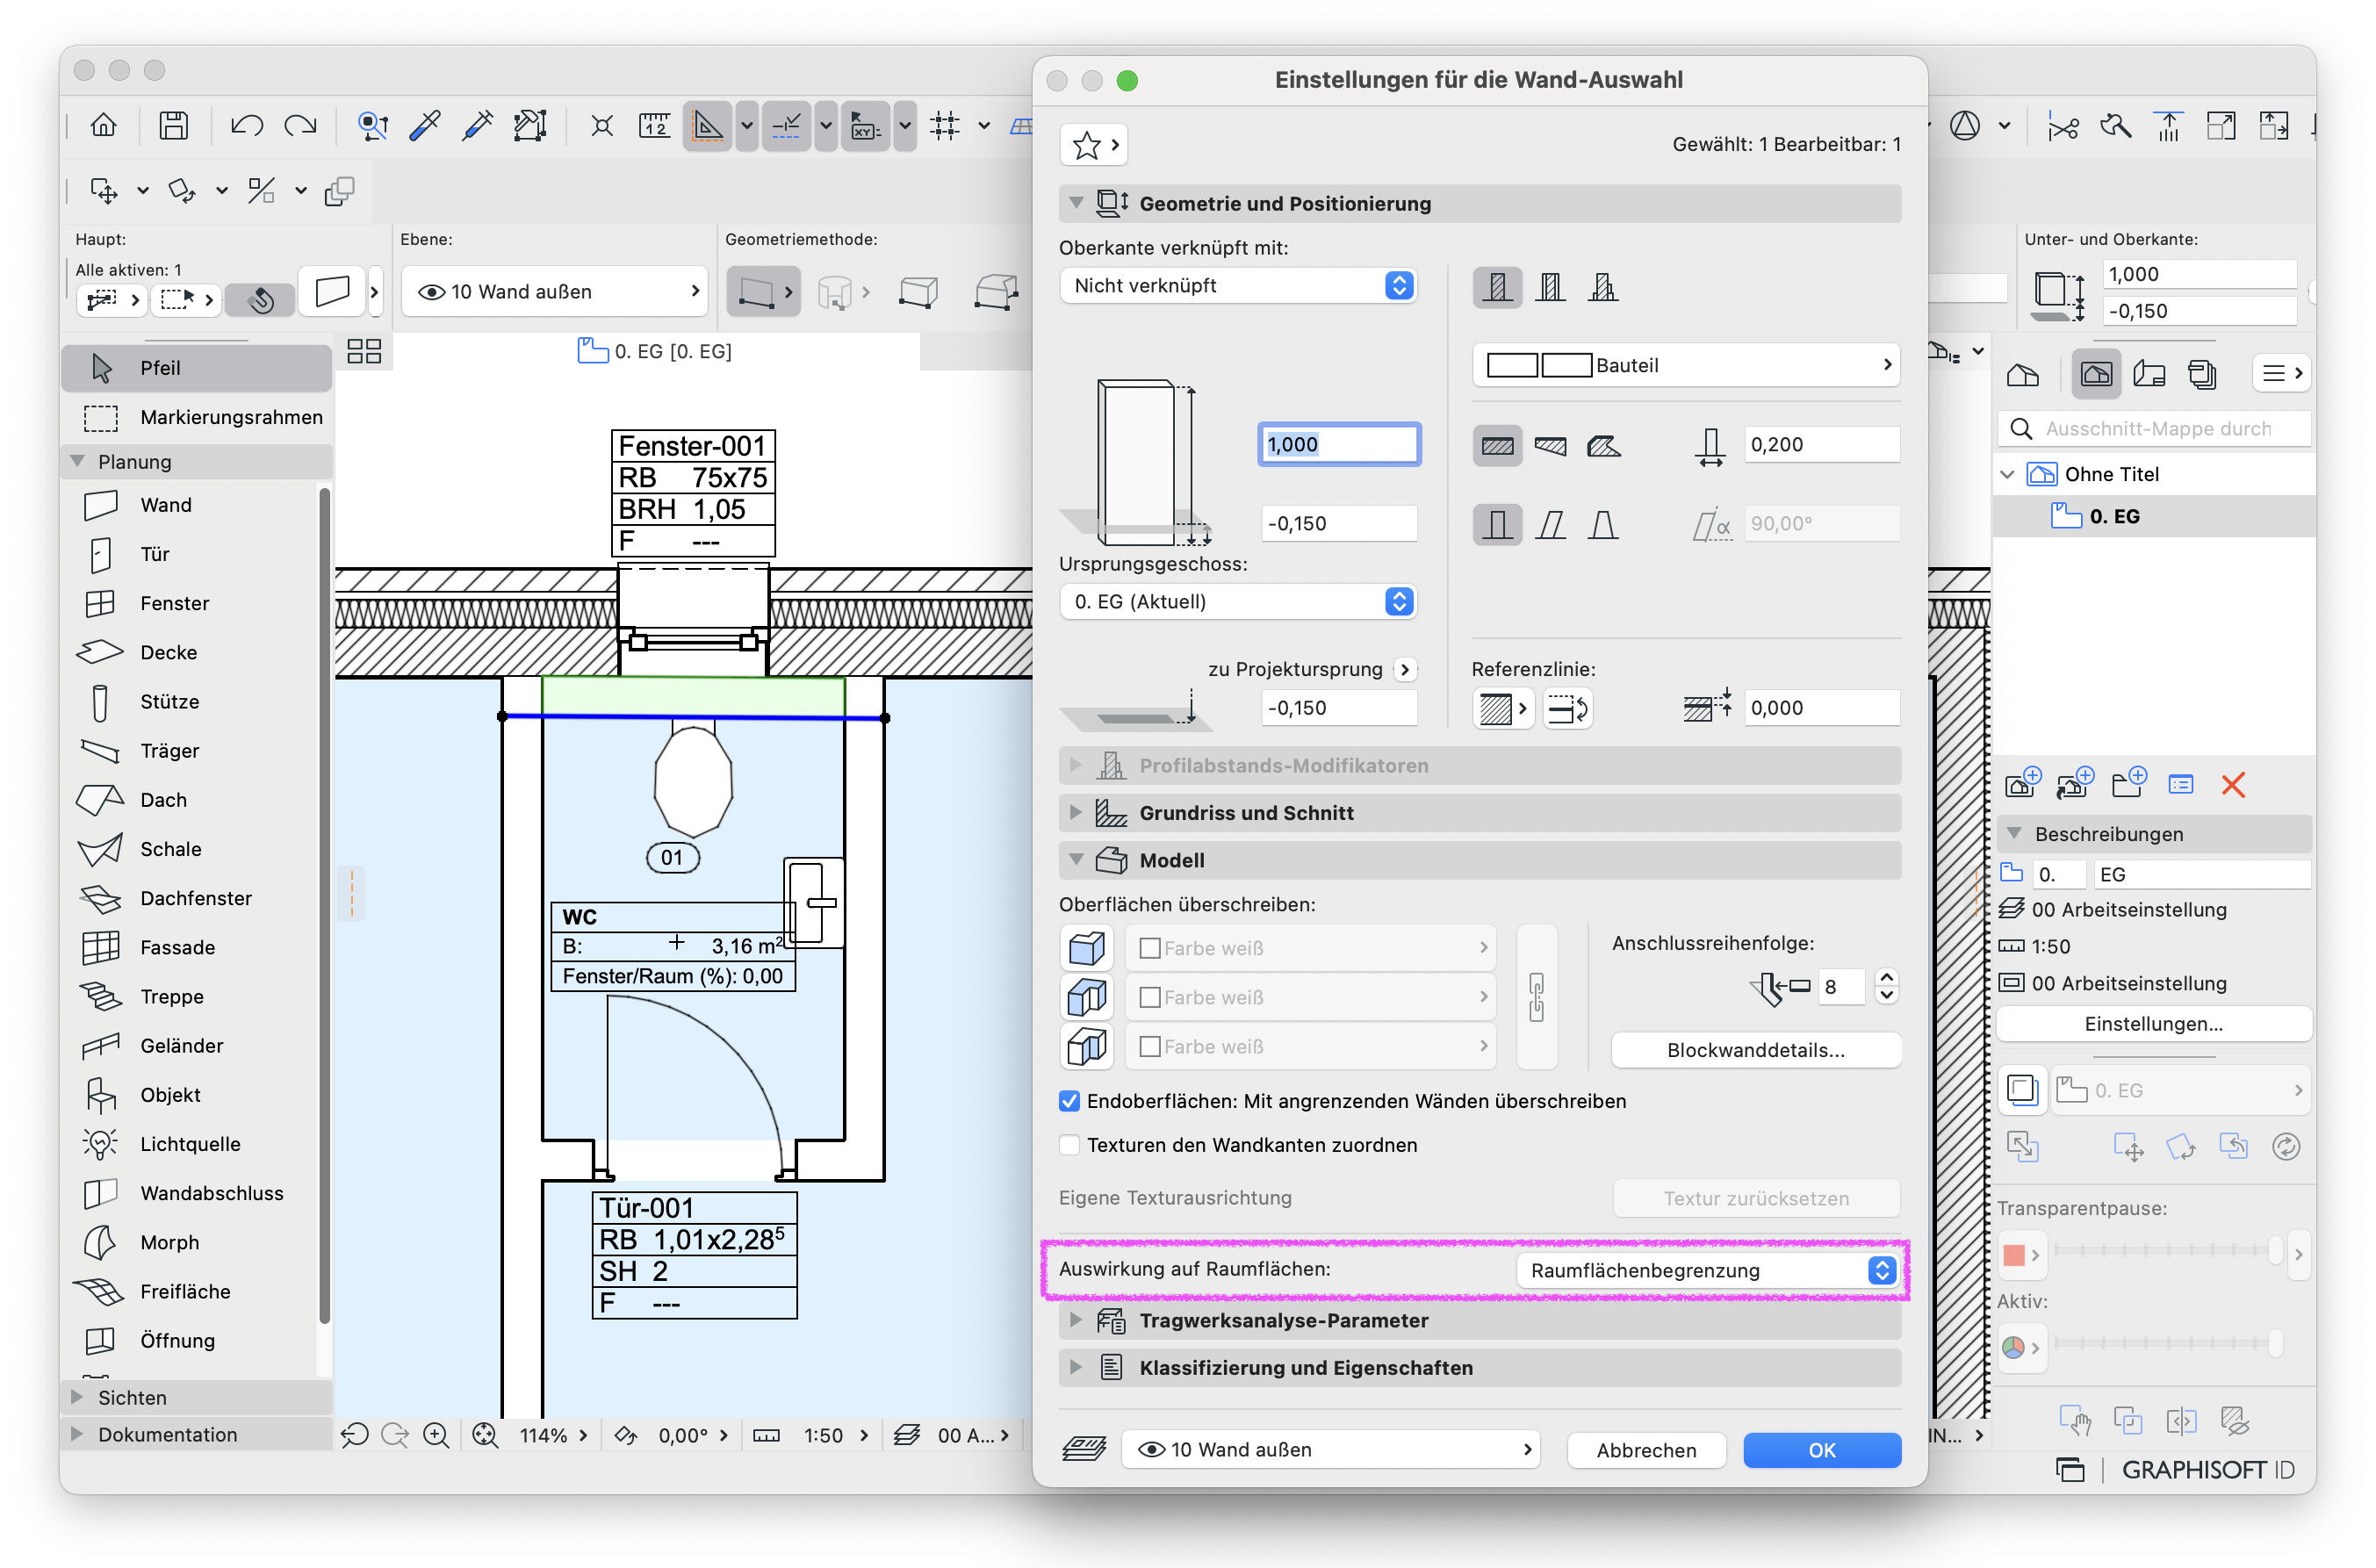Select the Lichtquelle tool
The image size is (2376, 1568).
tap(195, 1143)
